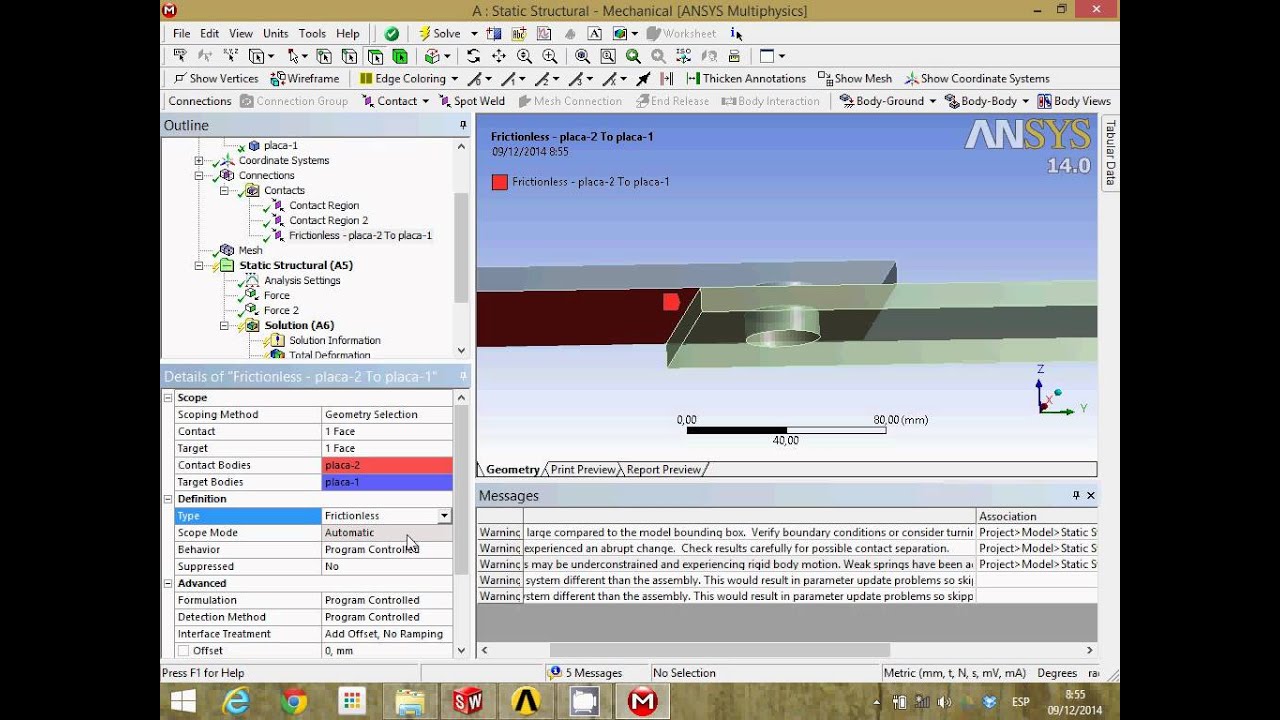Screen dimensions: 1280x720
Task: Click the New Comment 'Abc' icon
Action: pyautogui.click(x=519, y=33)
